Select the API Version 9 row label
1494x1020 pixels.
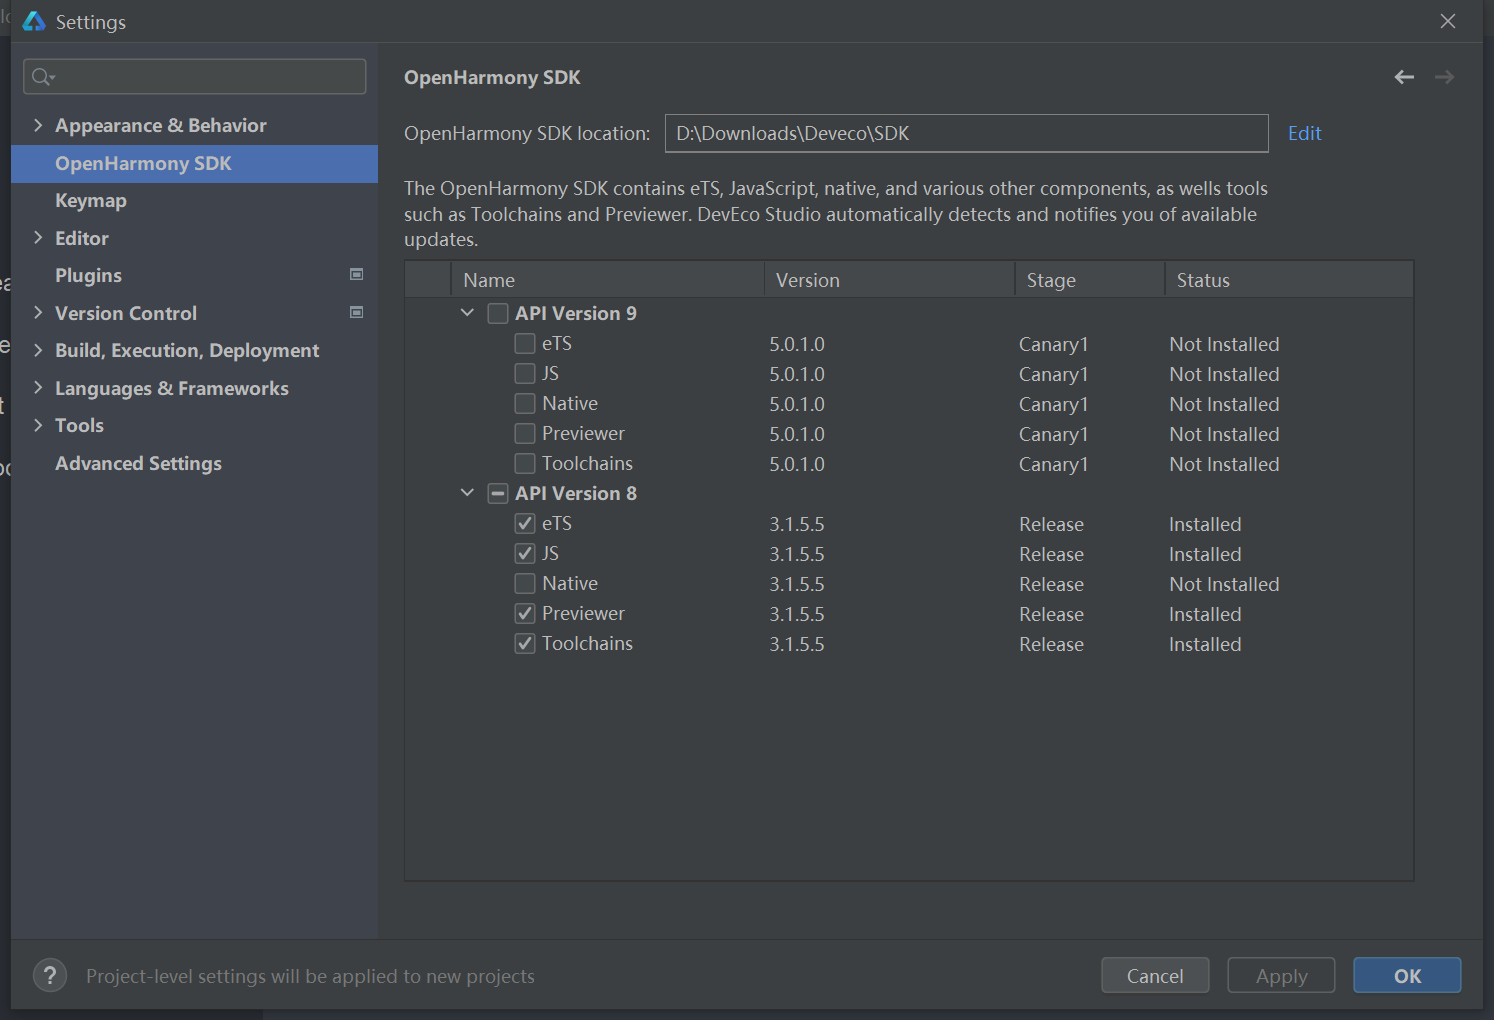(x=576, y=313)
